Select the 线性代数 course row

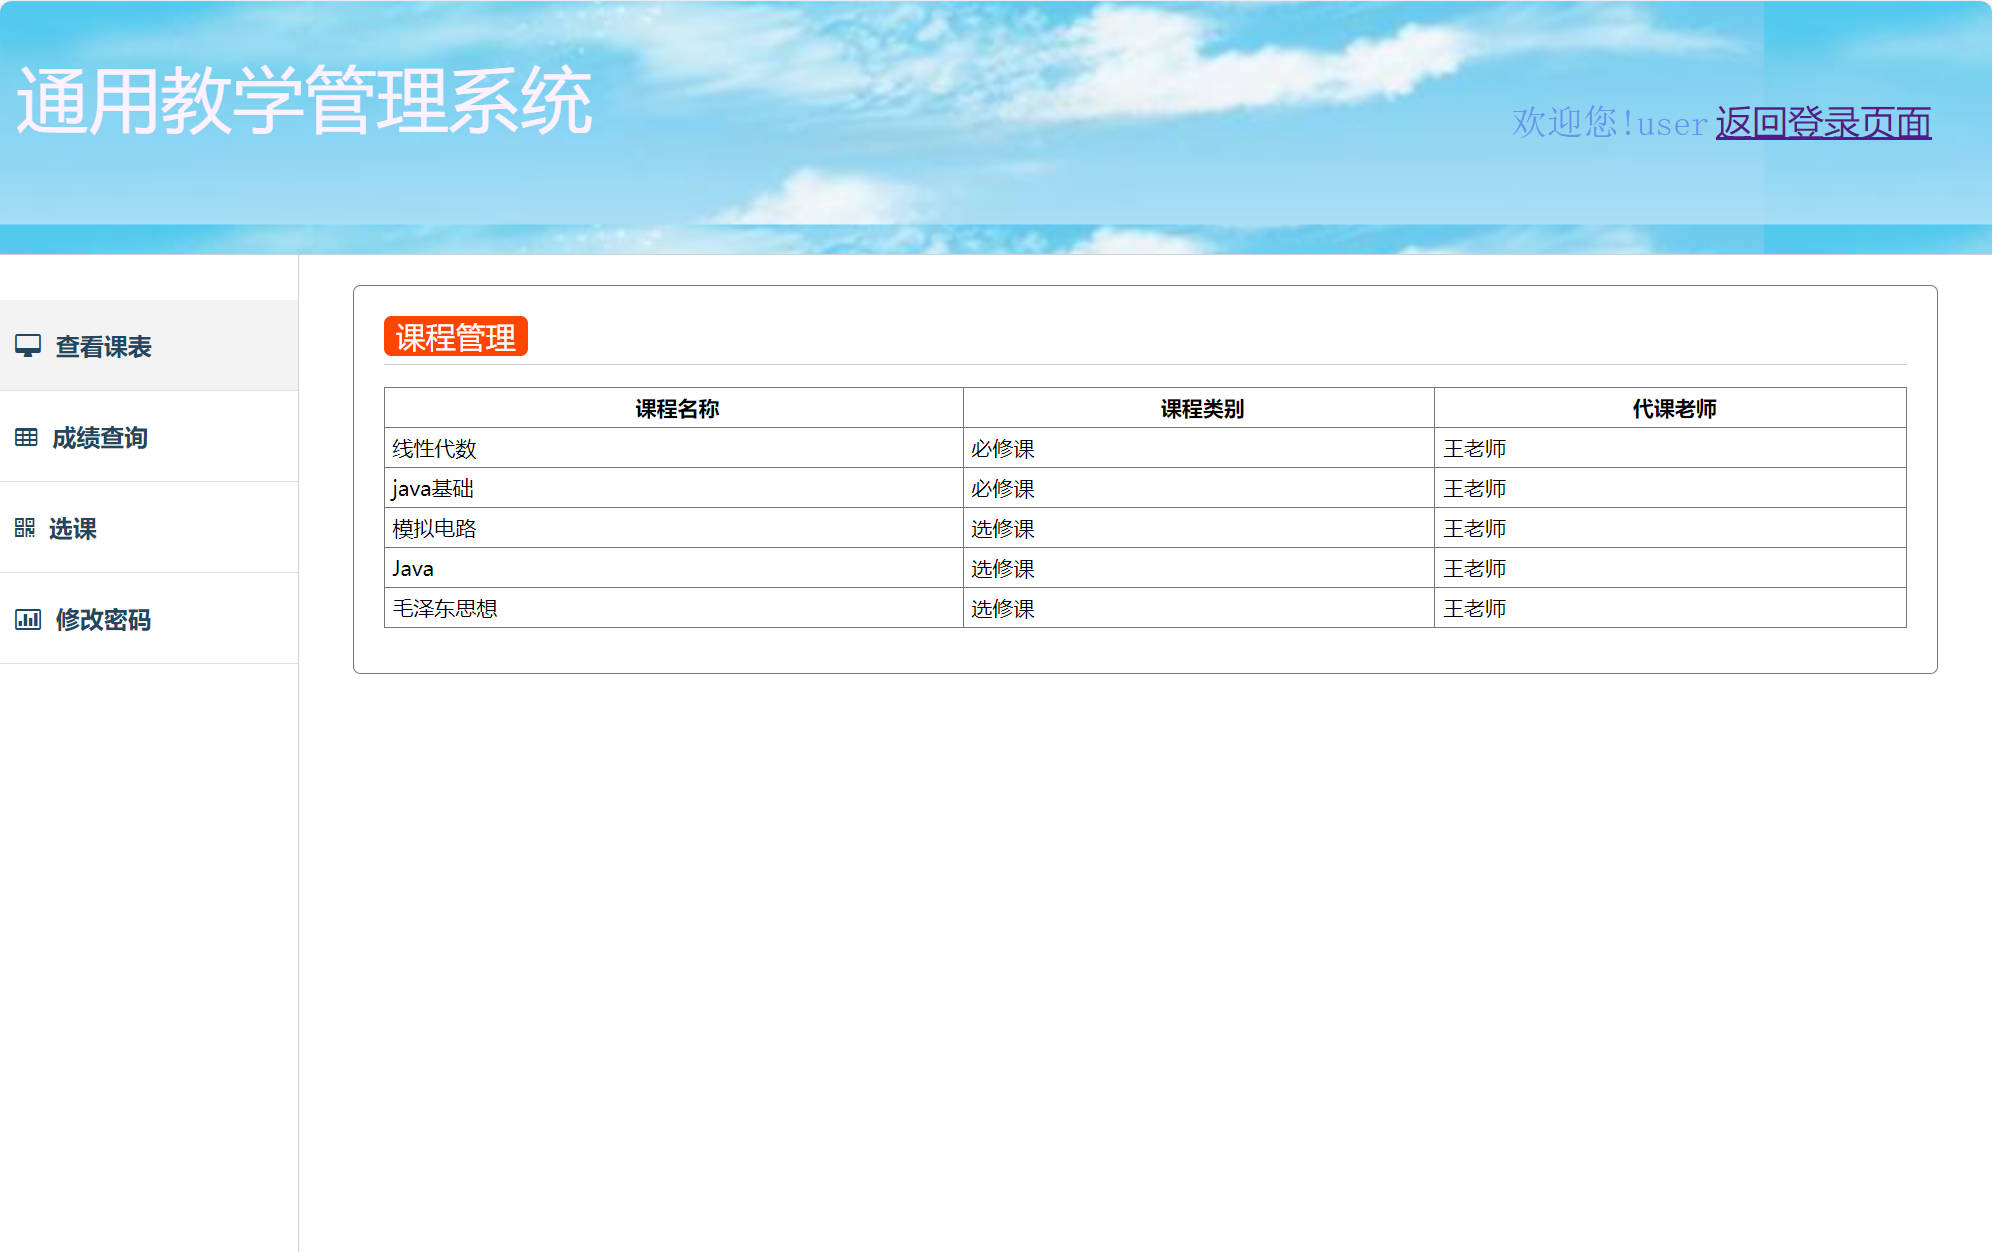434,448
